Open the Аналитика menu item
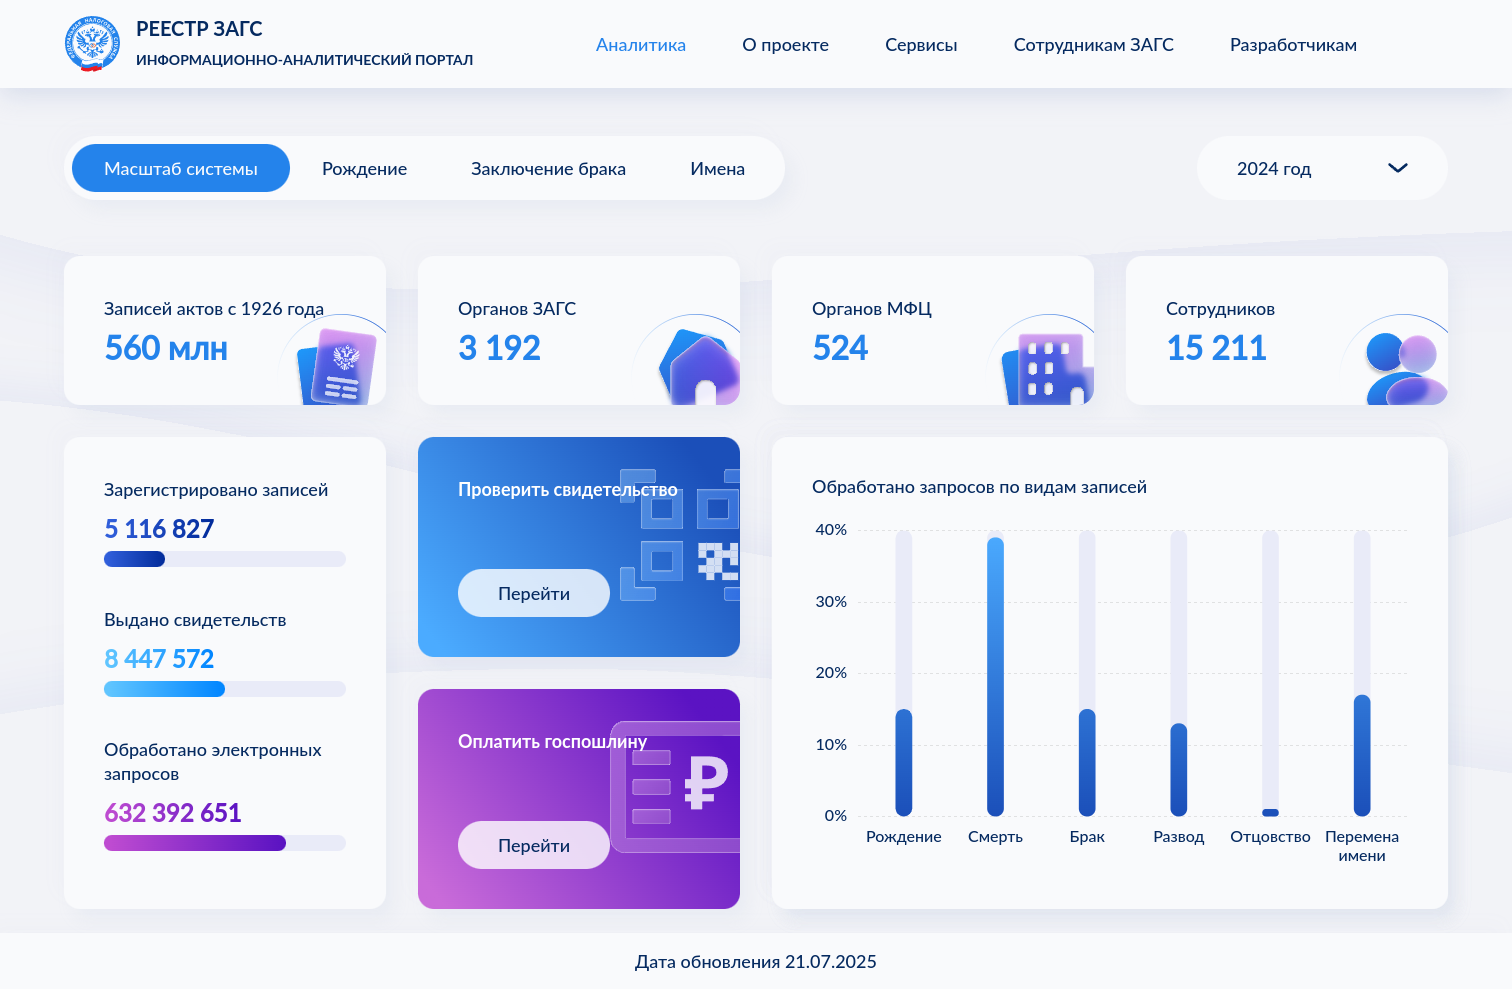Image resolution: width=1512 pixels, height=989 pixels. tap(641, 45)
